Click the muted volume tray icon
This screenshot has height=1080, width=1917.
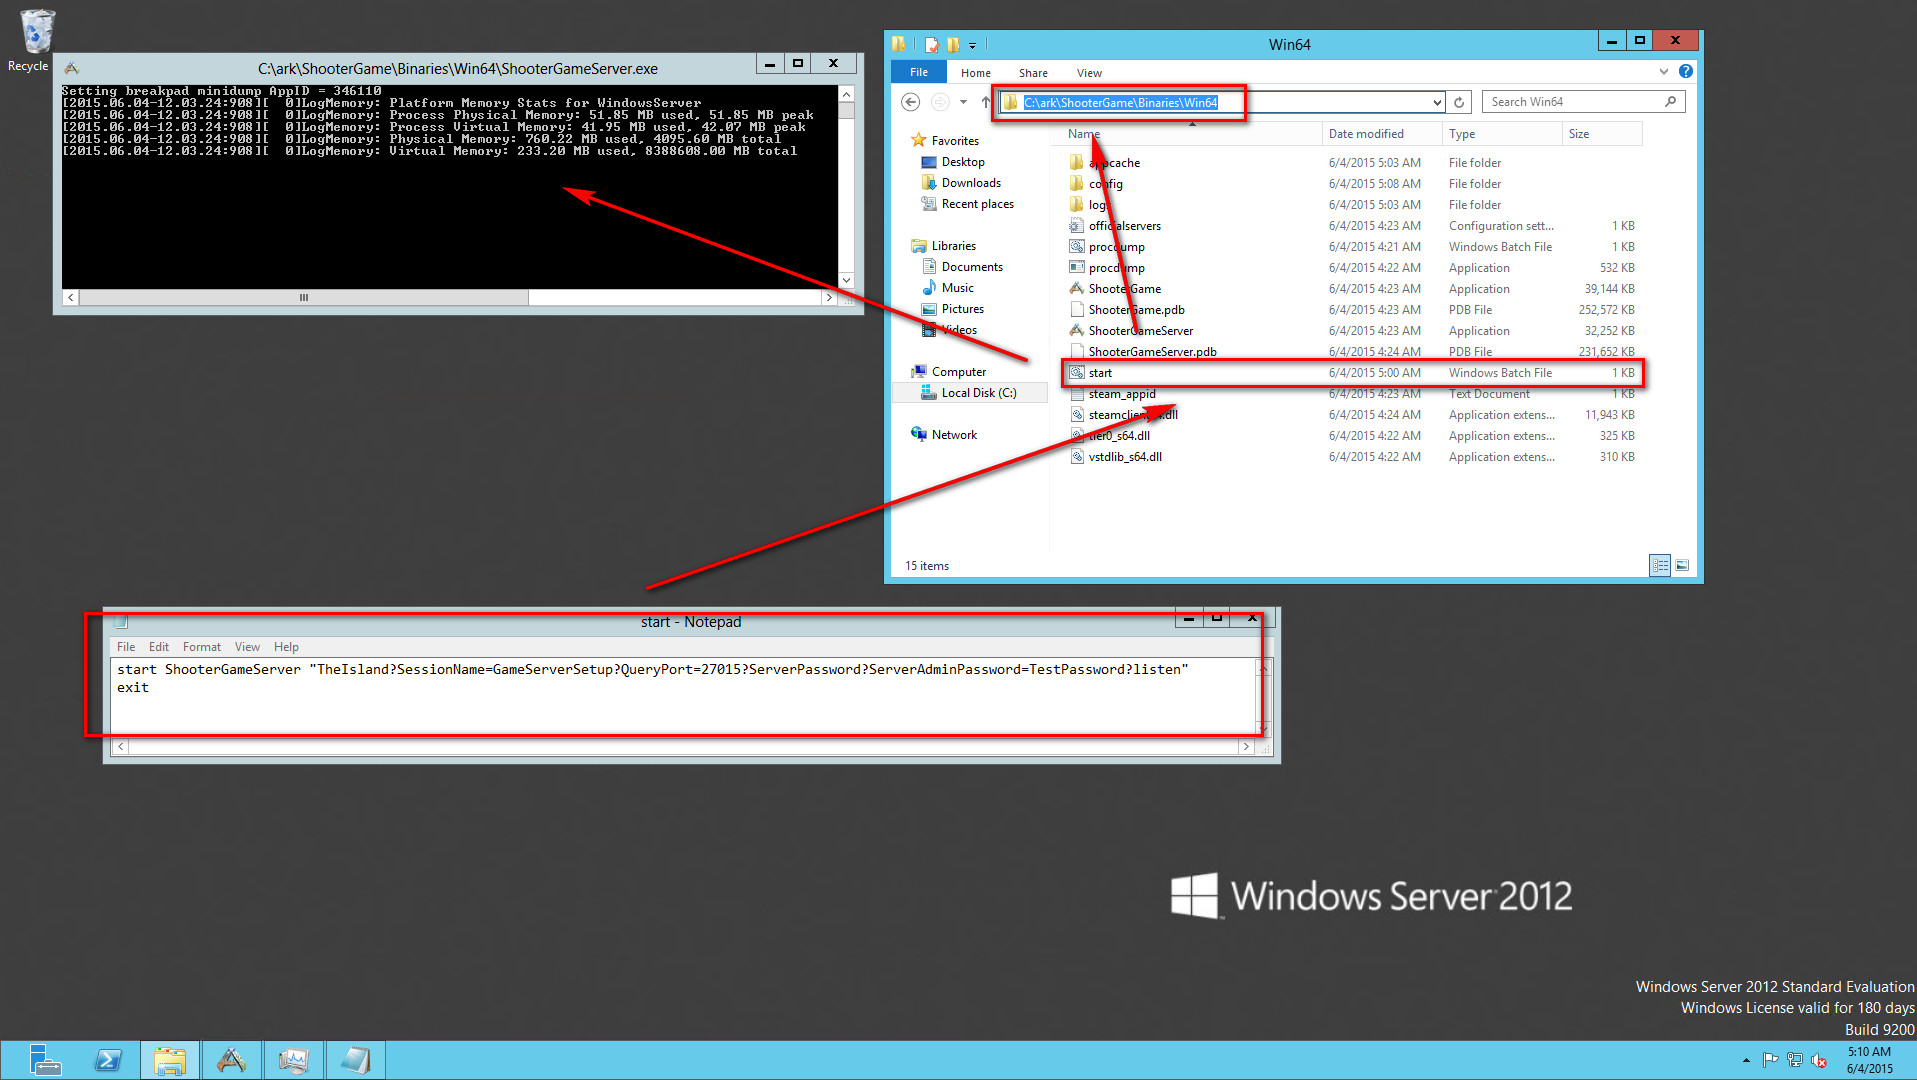click(x=1819, y=1060)
